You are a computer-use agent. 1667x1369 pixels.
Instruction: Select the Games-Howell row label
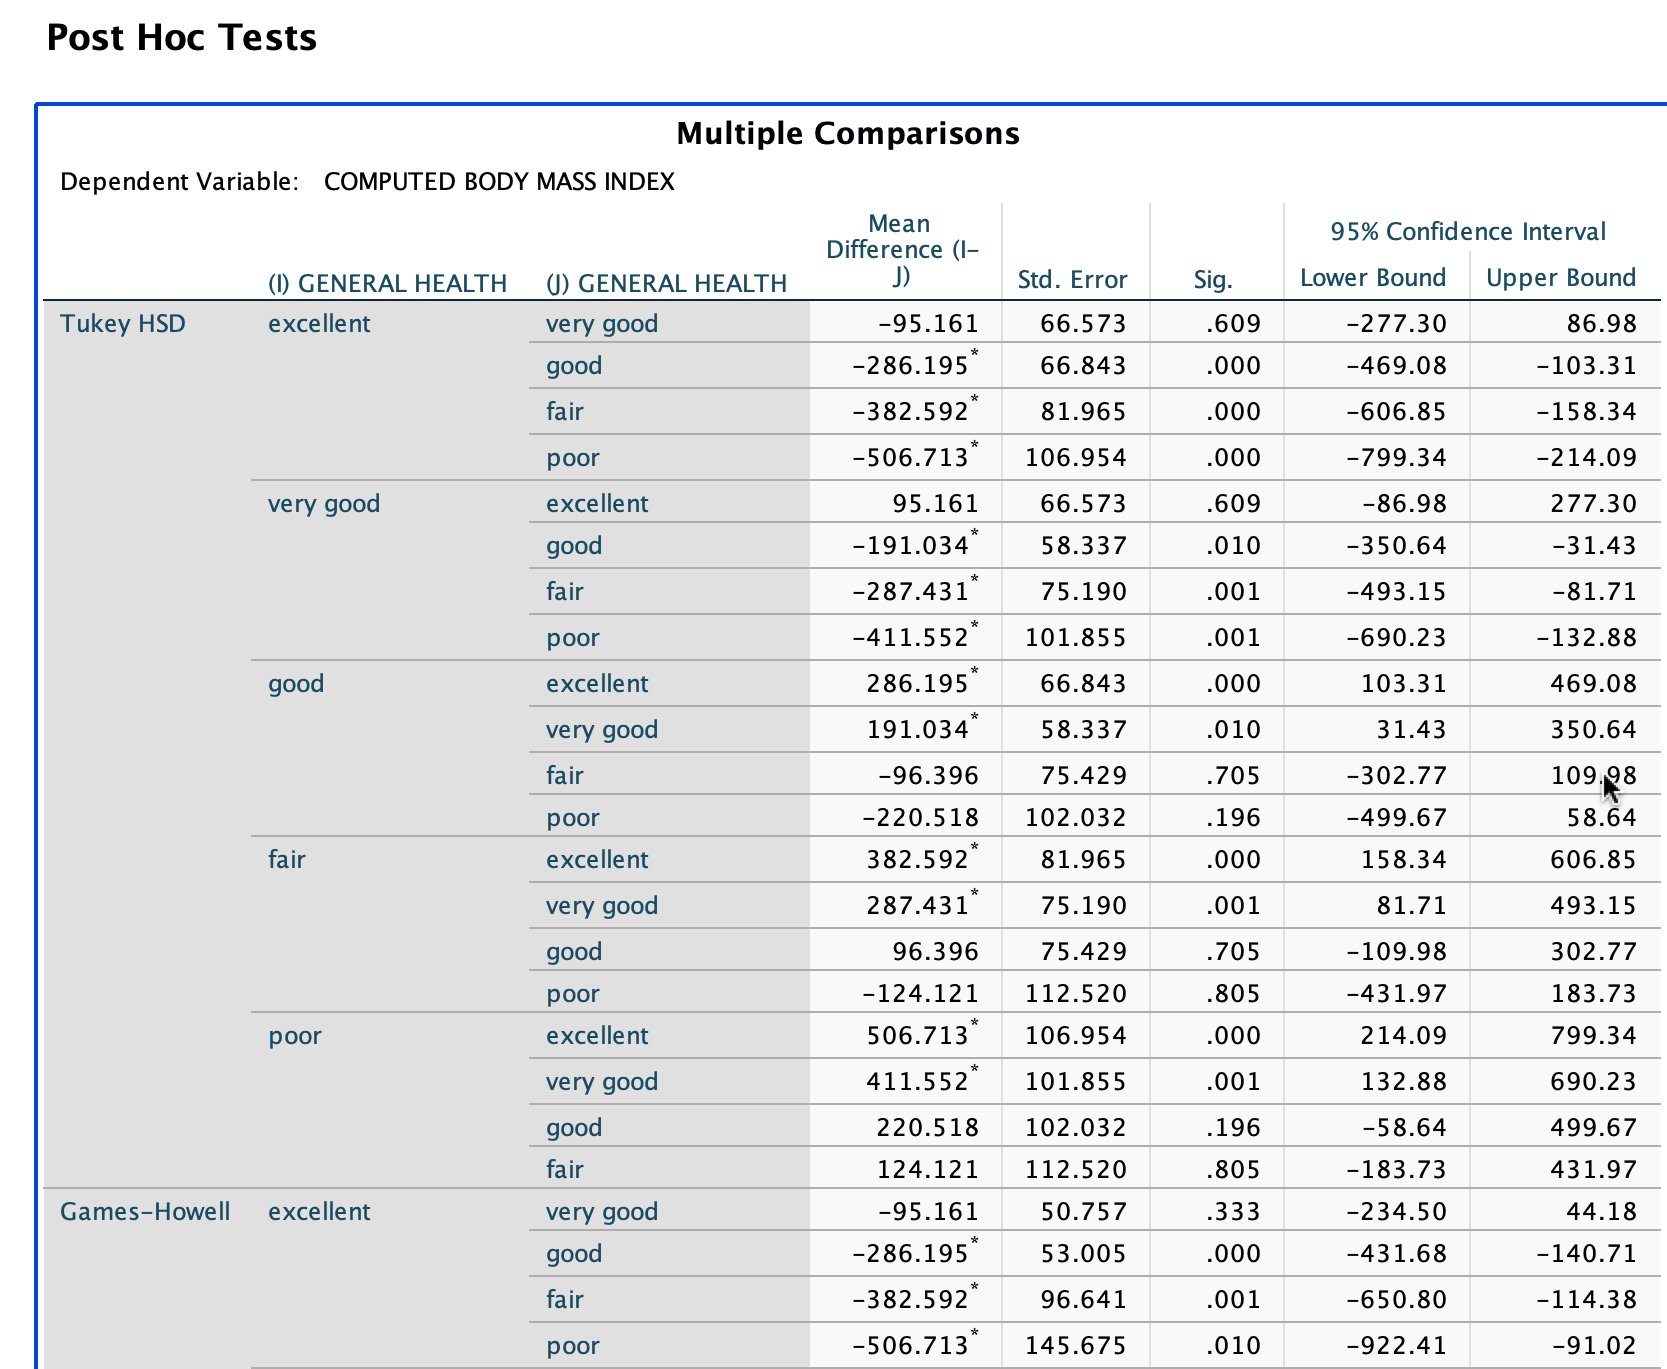[x=145, y=1211]
